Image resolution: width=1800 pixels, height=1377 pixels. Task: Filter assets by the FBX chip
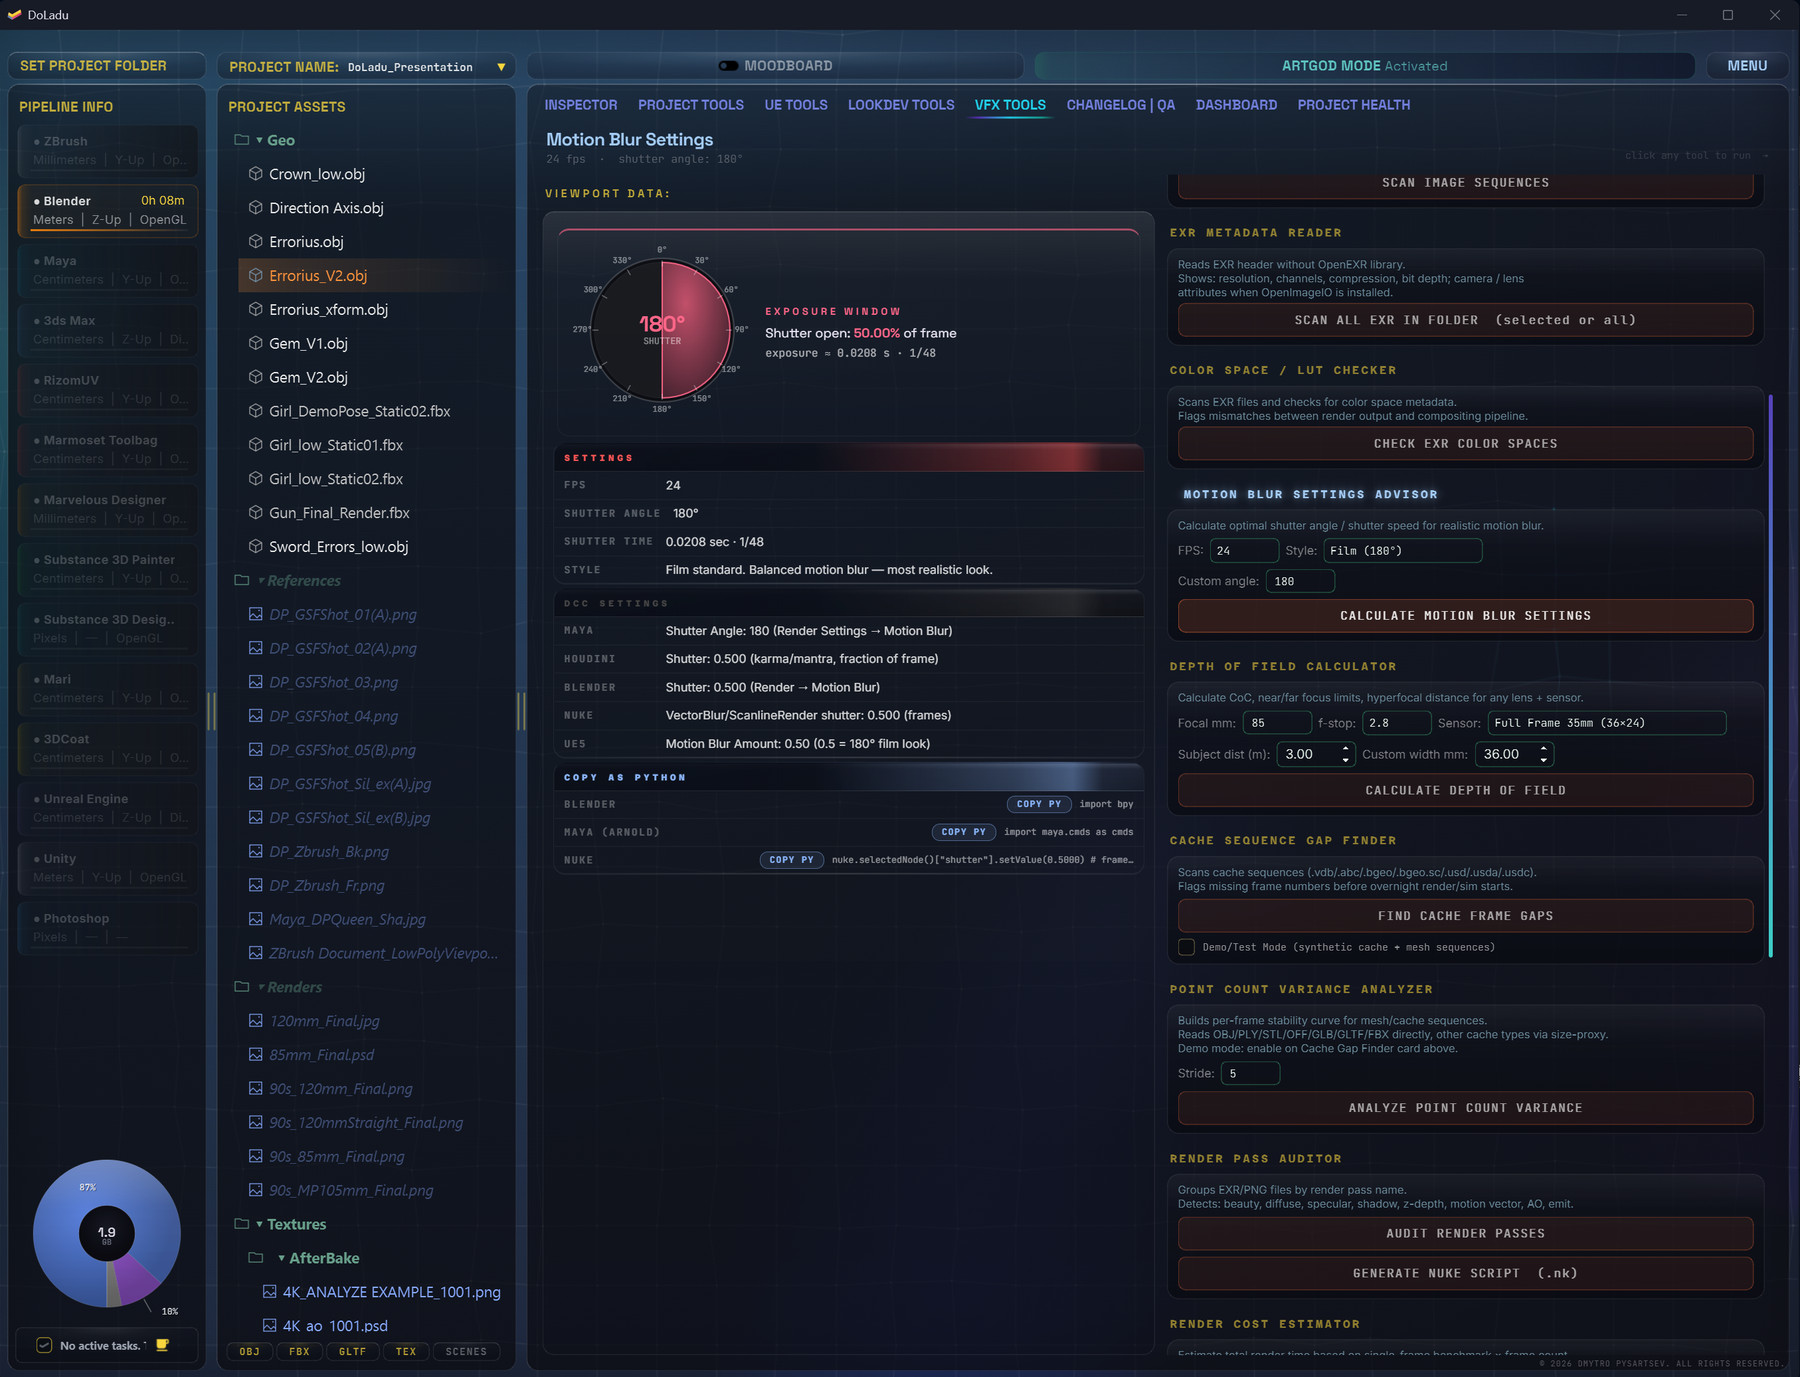(x=299, y=1352)
